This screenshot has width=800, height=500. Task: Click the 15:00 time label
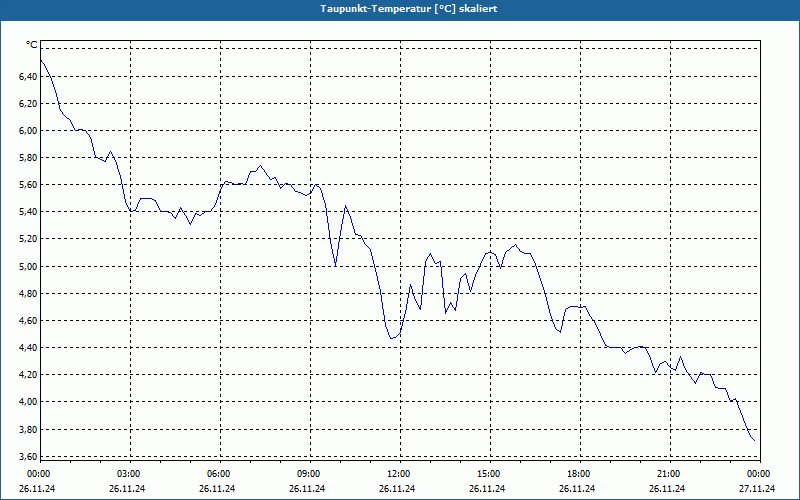(x=488, y=474)
